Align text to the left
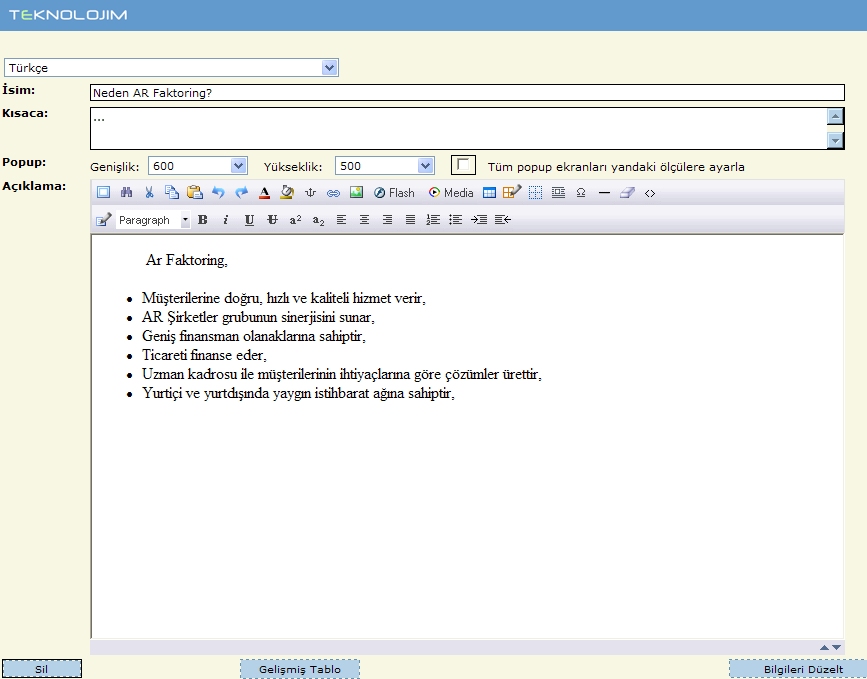This screenshot has height=679, width=867. point(341,220)
